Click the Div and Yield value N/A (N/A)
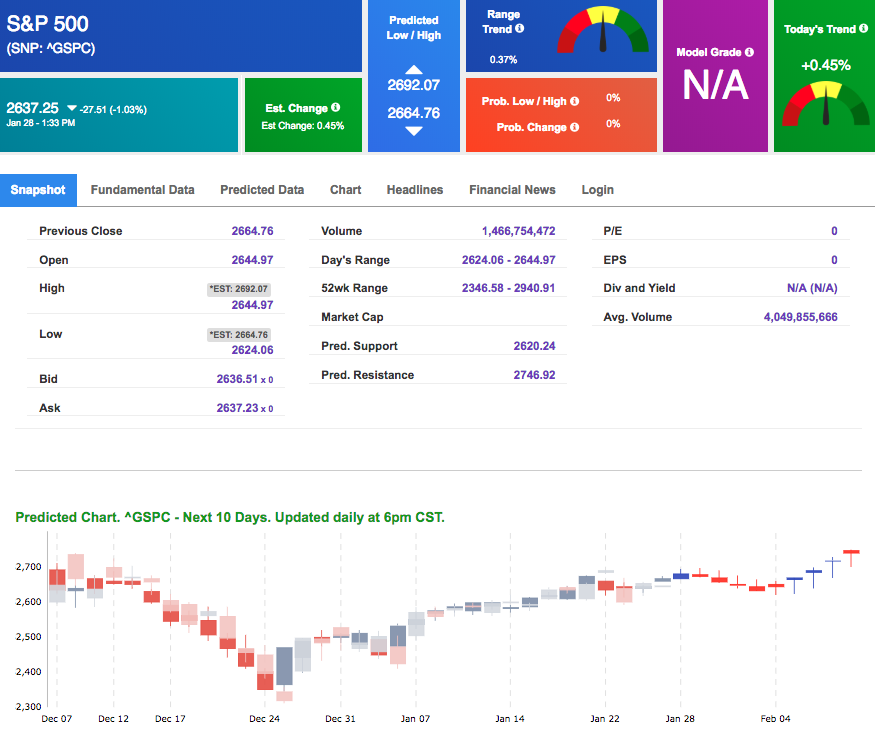875x731 pixels. coord(812,288)
